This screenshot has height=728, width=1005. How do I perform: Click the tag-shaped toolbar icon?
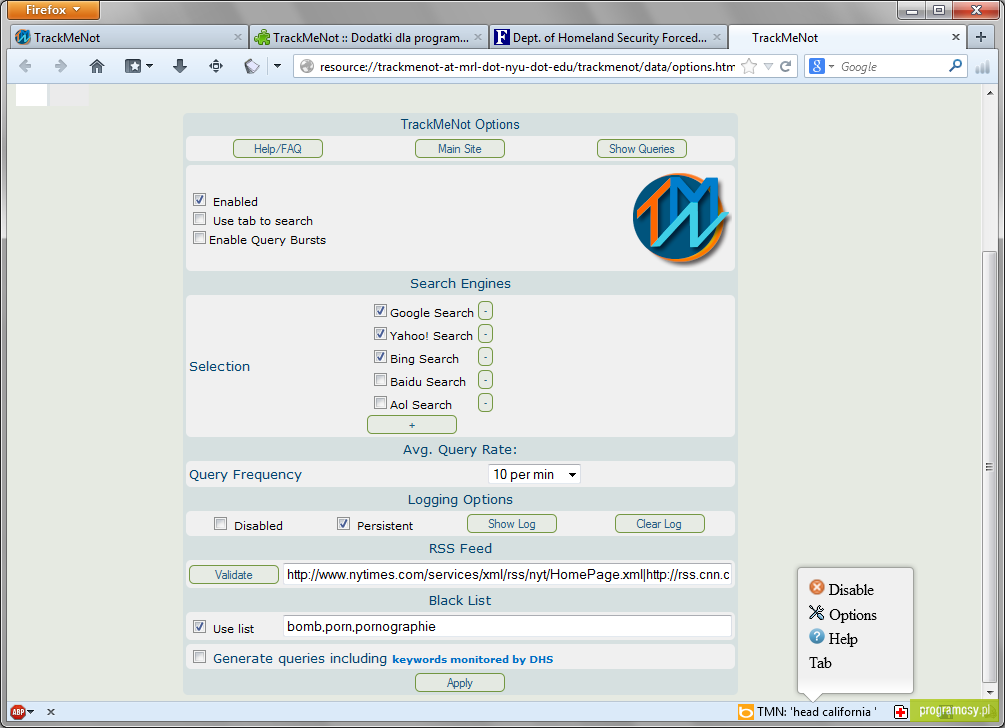(x=252, y=66)
